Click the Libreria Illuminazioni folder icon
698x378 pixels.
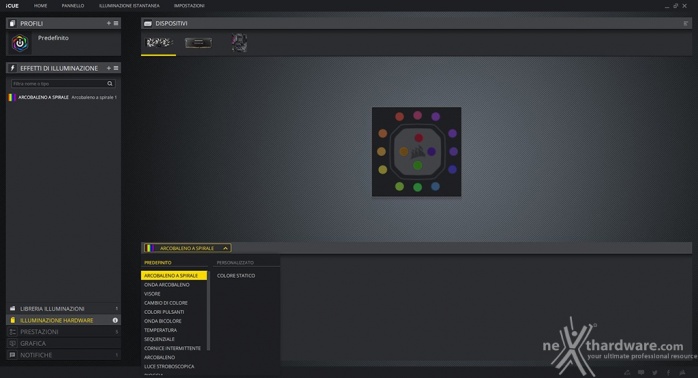(x=12, y=309)
